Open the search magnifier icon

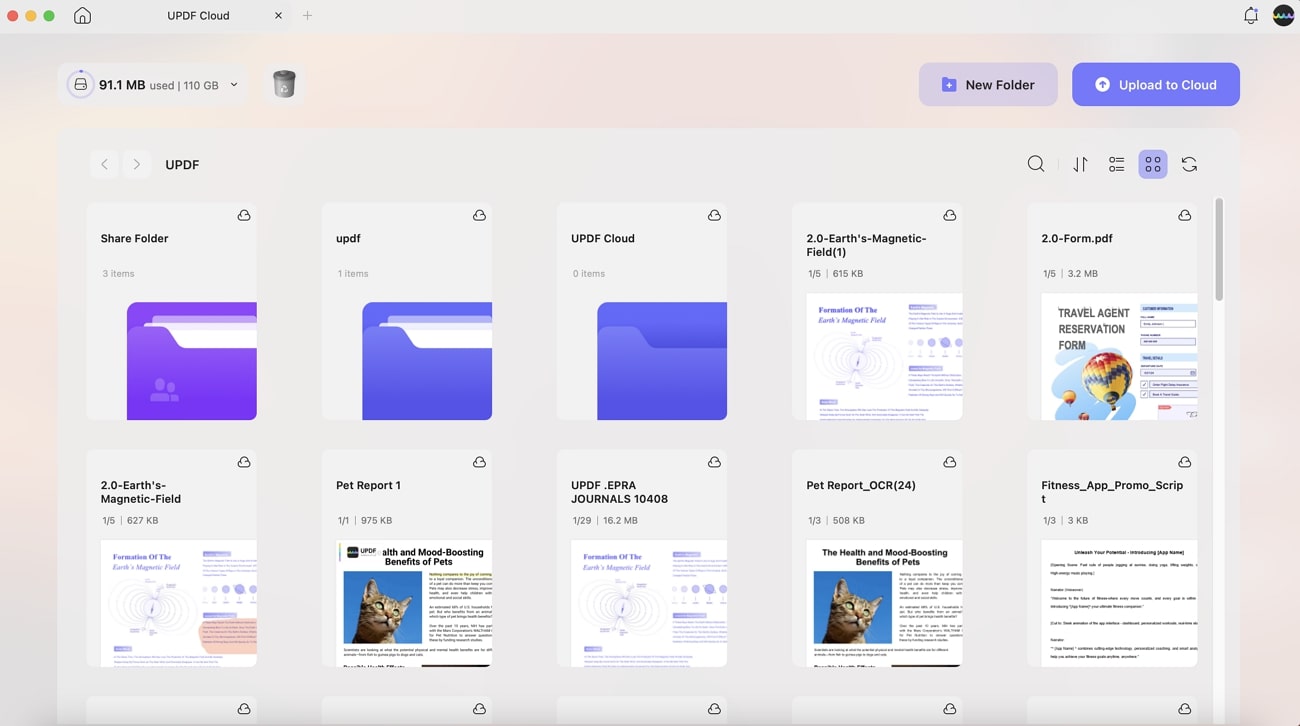pos(1036,164)
